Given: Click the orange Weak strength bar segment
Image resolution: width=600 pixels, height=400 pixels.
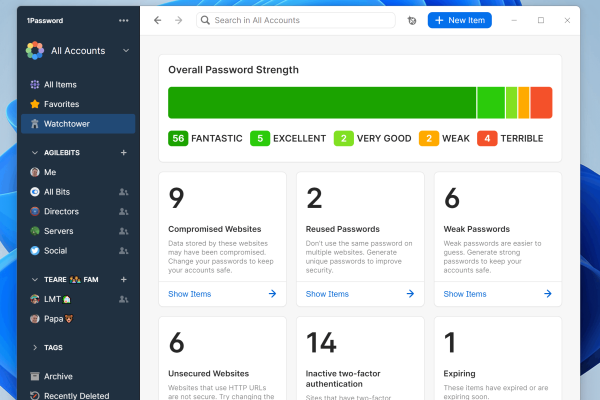Looking at the screenshot, I should (x=523, y=103).
